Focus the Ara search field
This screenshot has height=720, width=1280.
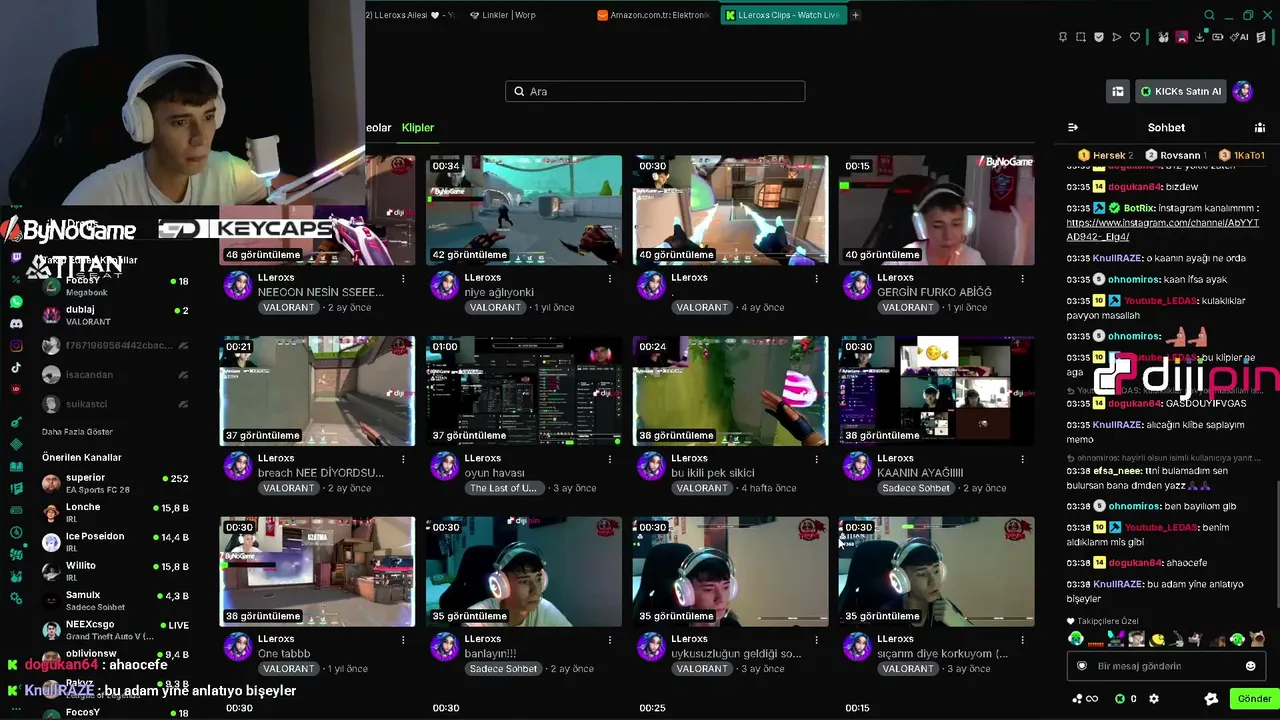click(x=655, y=91)
